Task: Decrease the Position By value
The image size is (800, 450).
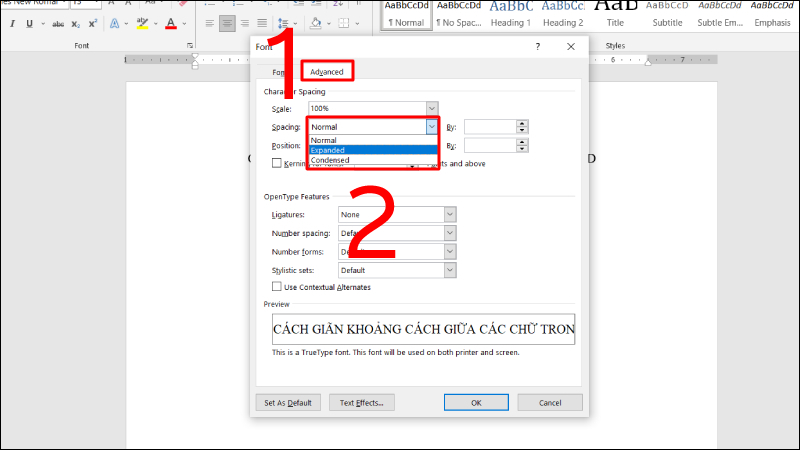Action: point(521,149)
